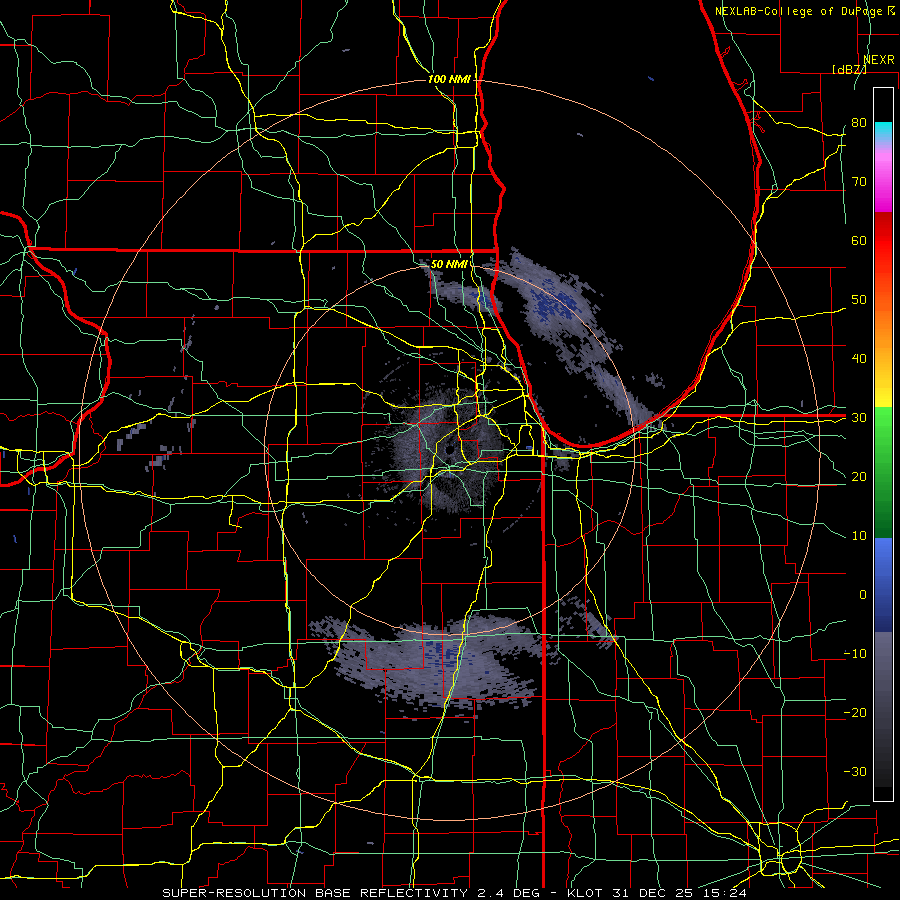Click the -30 value on the dBZ scale

tap(855, 772)
